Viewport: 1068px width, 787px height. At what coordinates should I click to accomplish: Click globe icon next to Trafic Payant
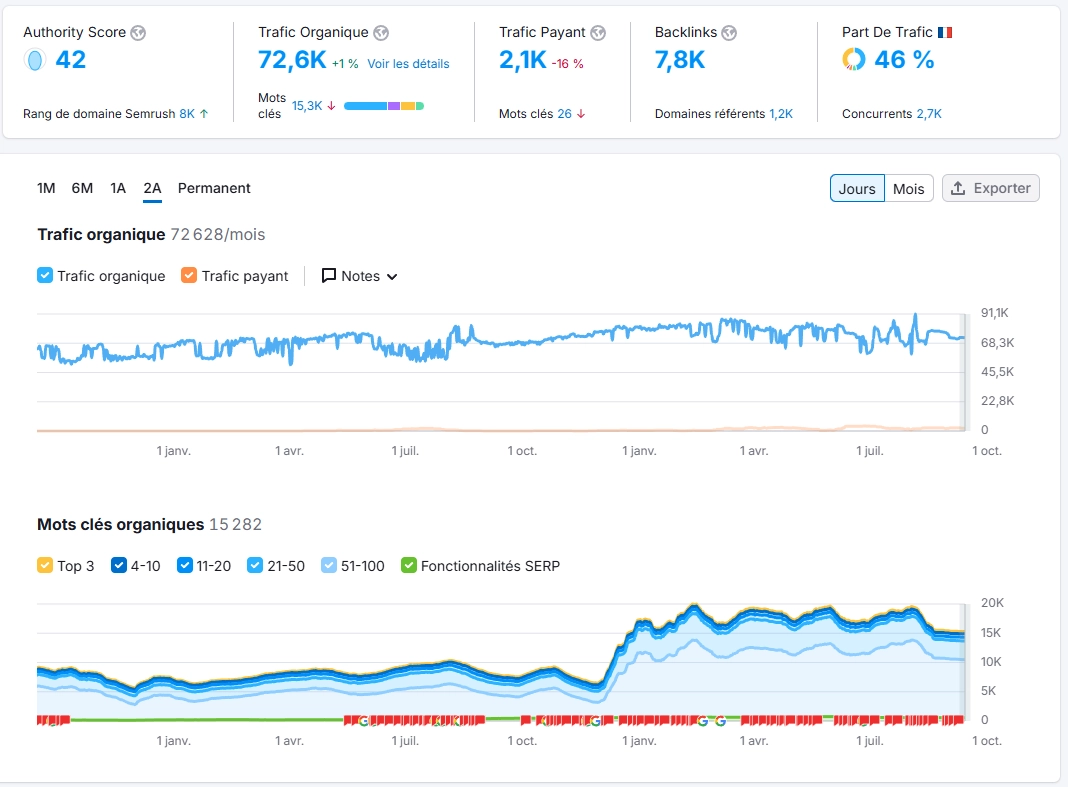(x=598, y=33)
